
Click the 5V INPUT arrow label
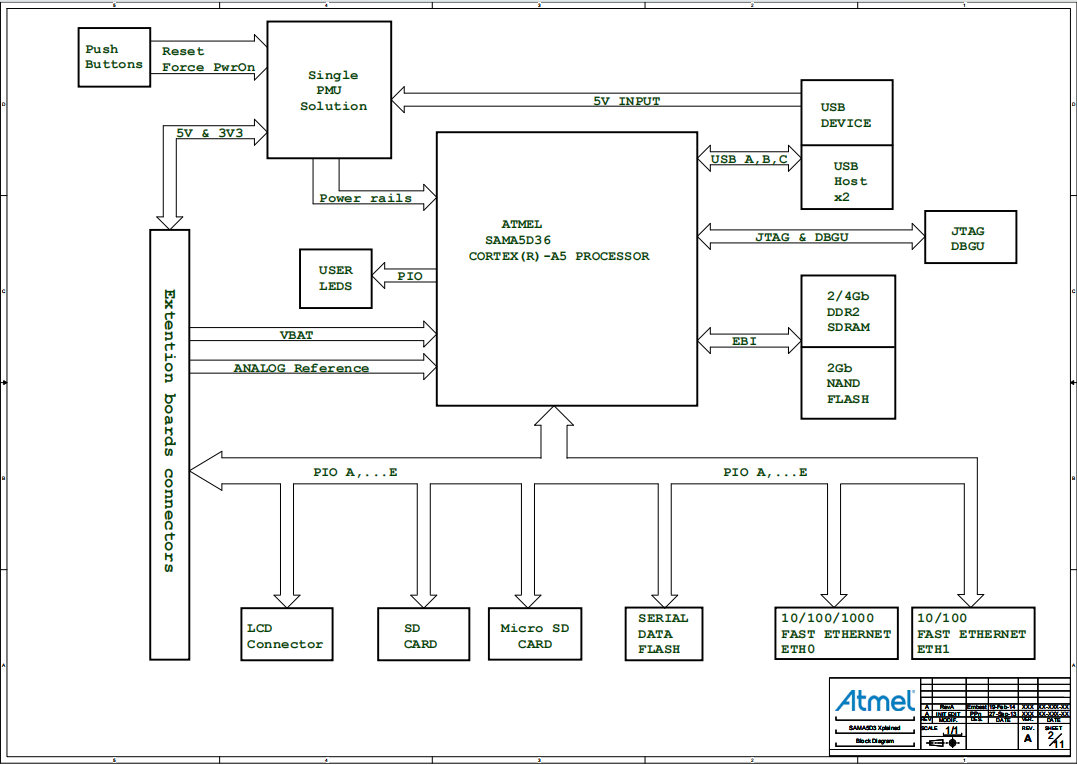626,102
